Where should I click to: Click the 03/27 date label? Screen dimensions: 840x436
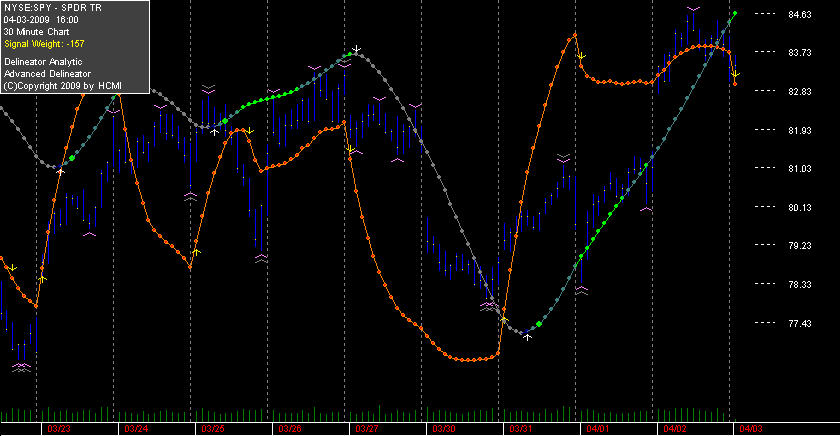pyautogui.click(x=367, y=429)
